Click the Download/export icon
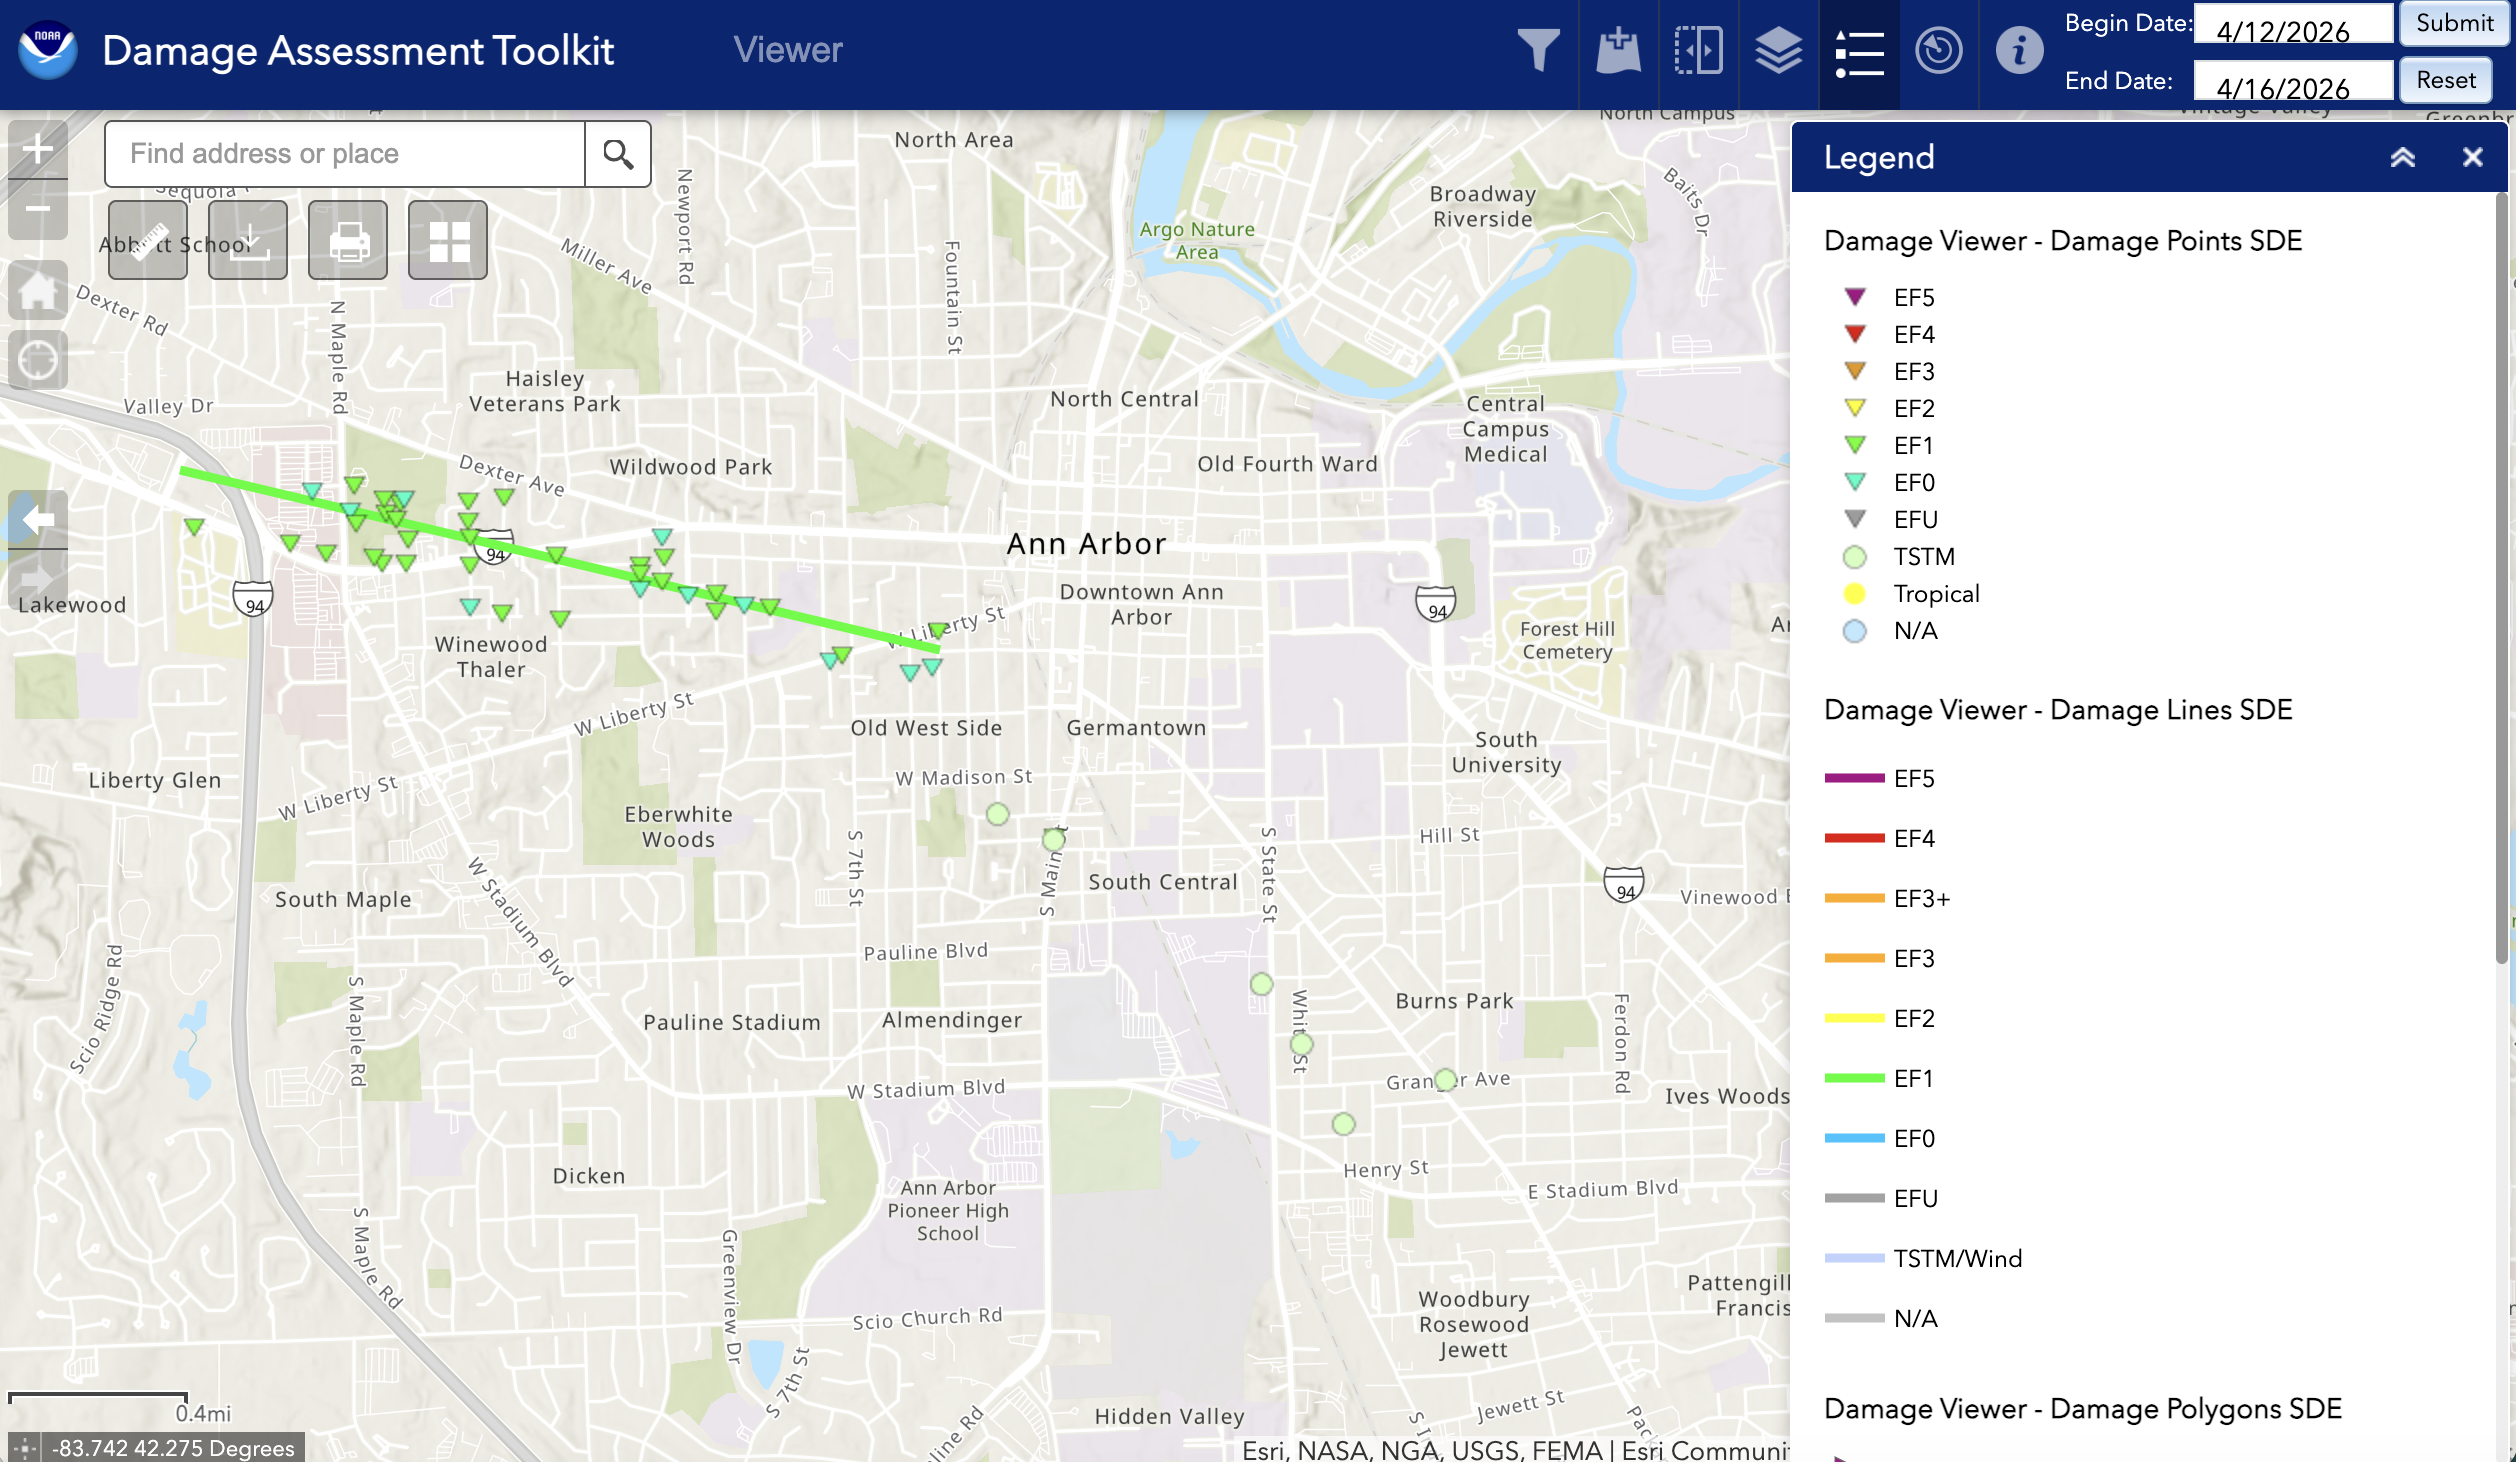This screenshot has height=1462, width=2516. click(x=248, y=239)
